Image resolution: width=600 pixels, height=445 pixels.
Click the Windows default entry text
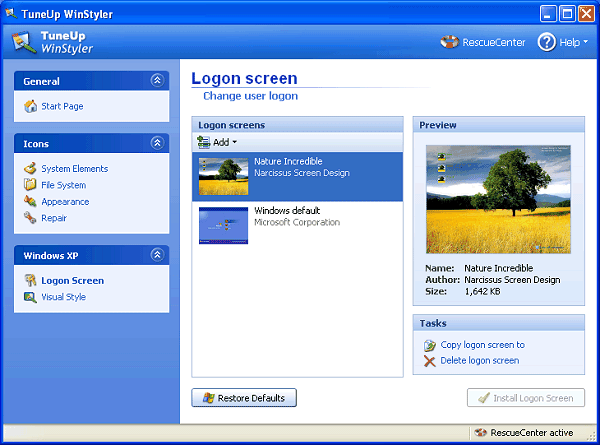point(287,210)
